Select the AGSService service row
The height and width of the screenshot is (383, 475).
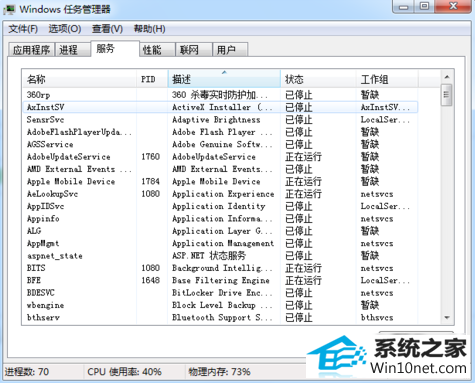(x=220, y=144)
